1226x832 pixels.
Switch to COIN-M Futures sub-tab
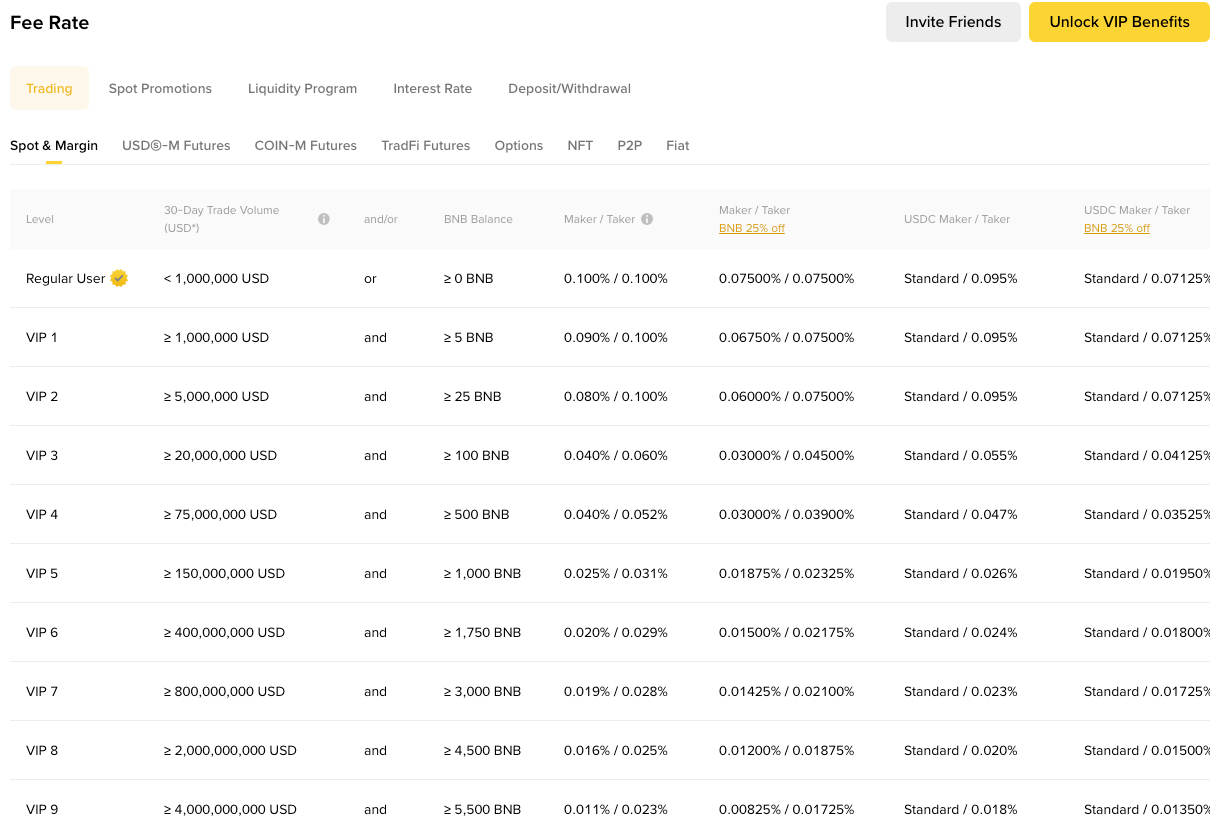click(305, 146)
